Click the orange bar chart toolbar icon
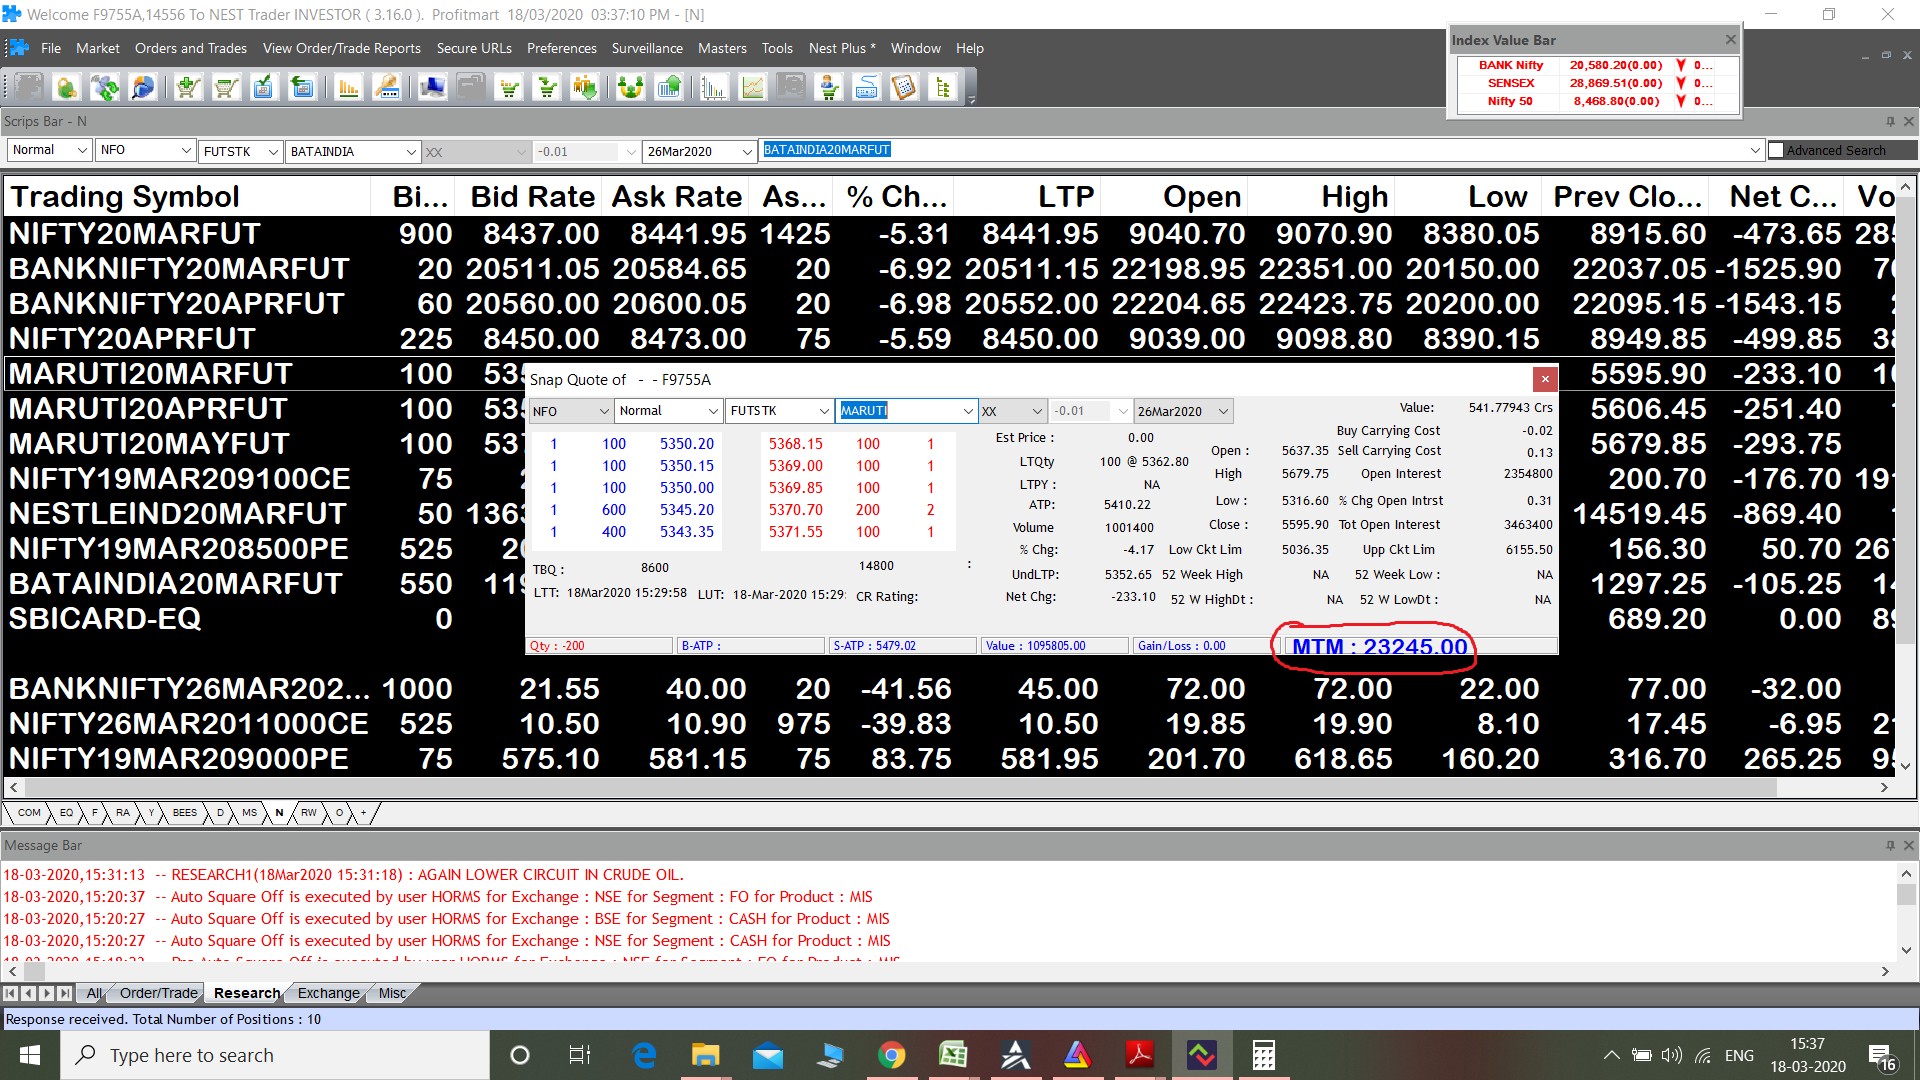The height and width of the screenshot is (1080, 1920). (x=349, y=88)
